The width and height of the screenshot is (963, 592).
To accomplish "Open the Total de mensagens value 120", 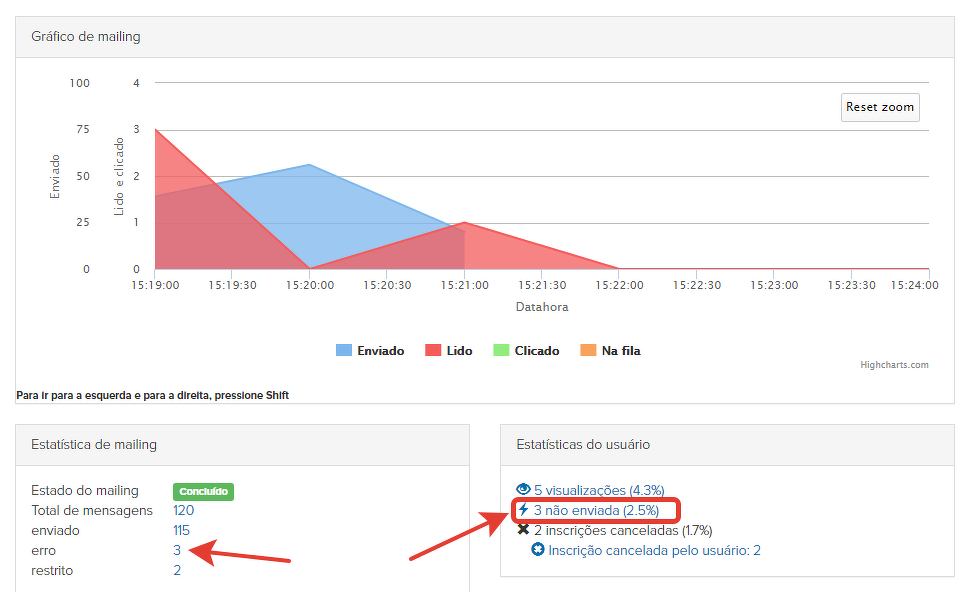I will 183,510.
